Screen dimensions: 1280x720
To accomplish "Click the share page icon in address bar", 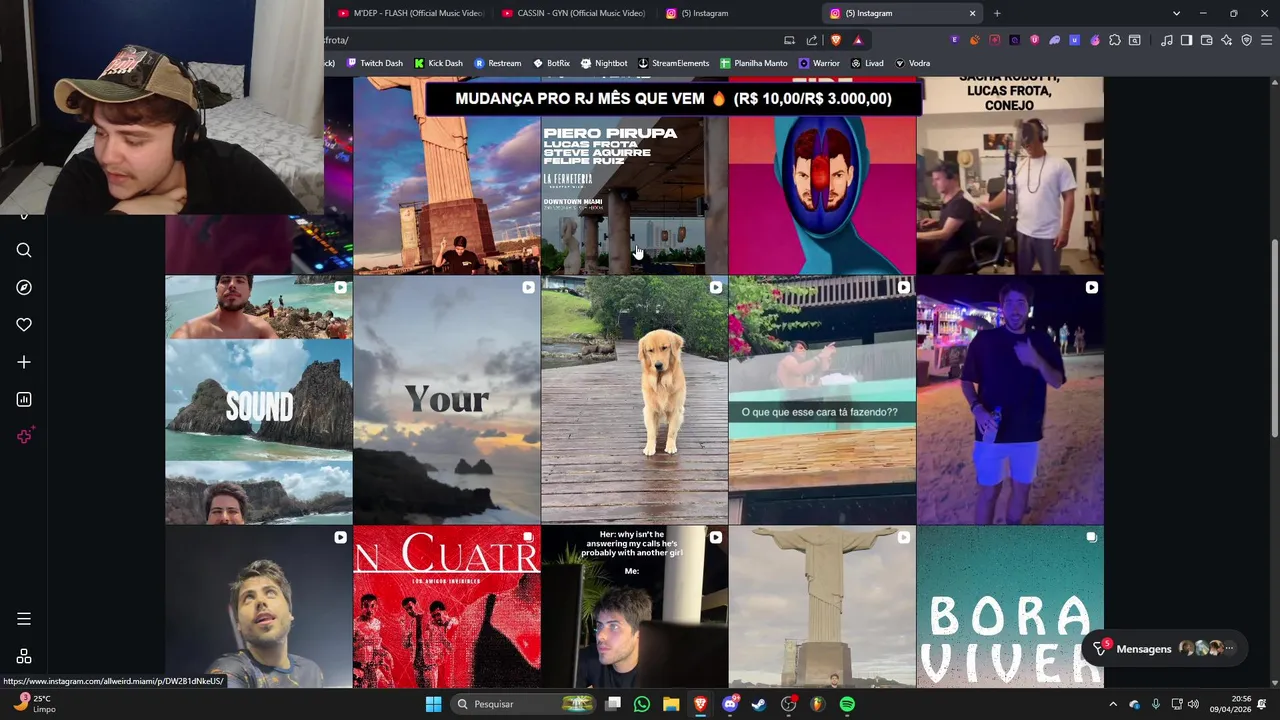I will point(812,40).
